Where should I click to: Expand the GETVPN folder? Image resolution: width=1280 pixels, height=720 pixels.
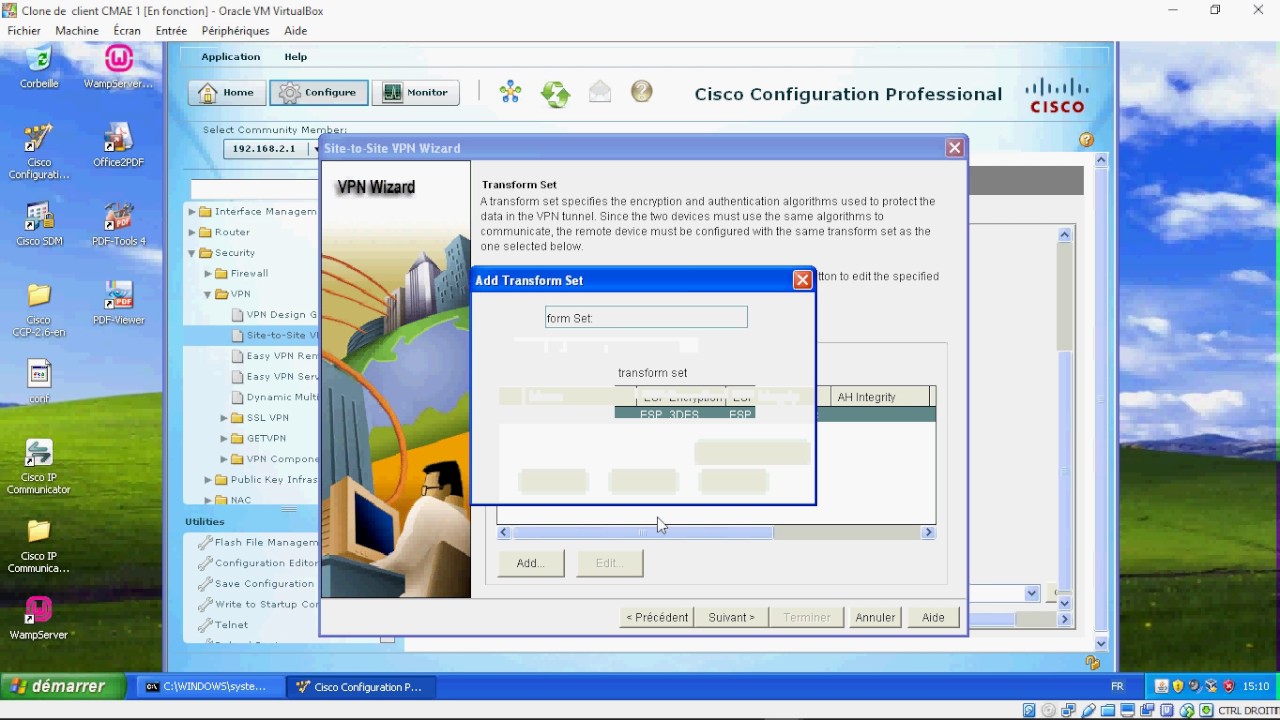[x=225, y=438]
